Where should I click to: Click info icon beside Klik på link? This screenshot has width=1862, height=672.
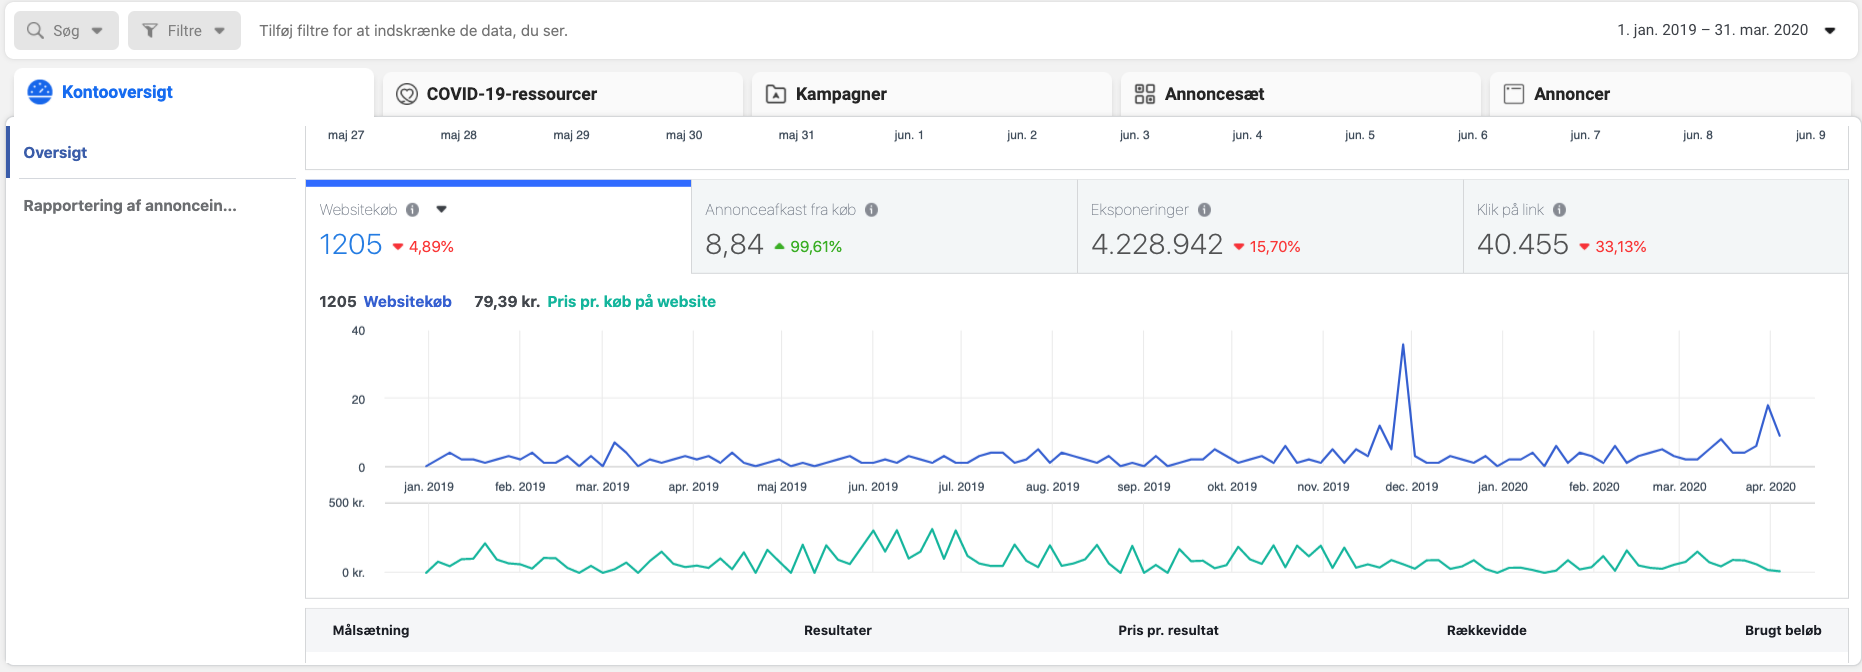tap(1560, 210)
